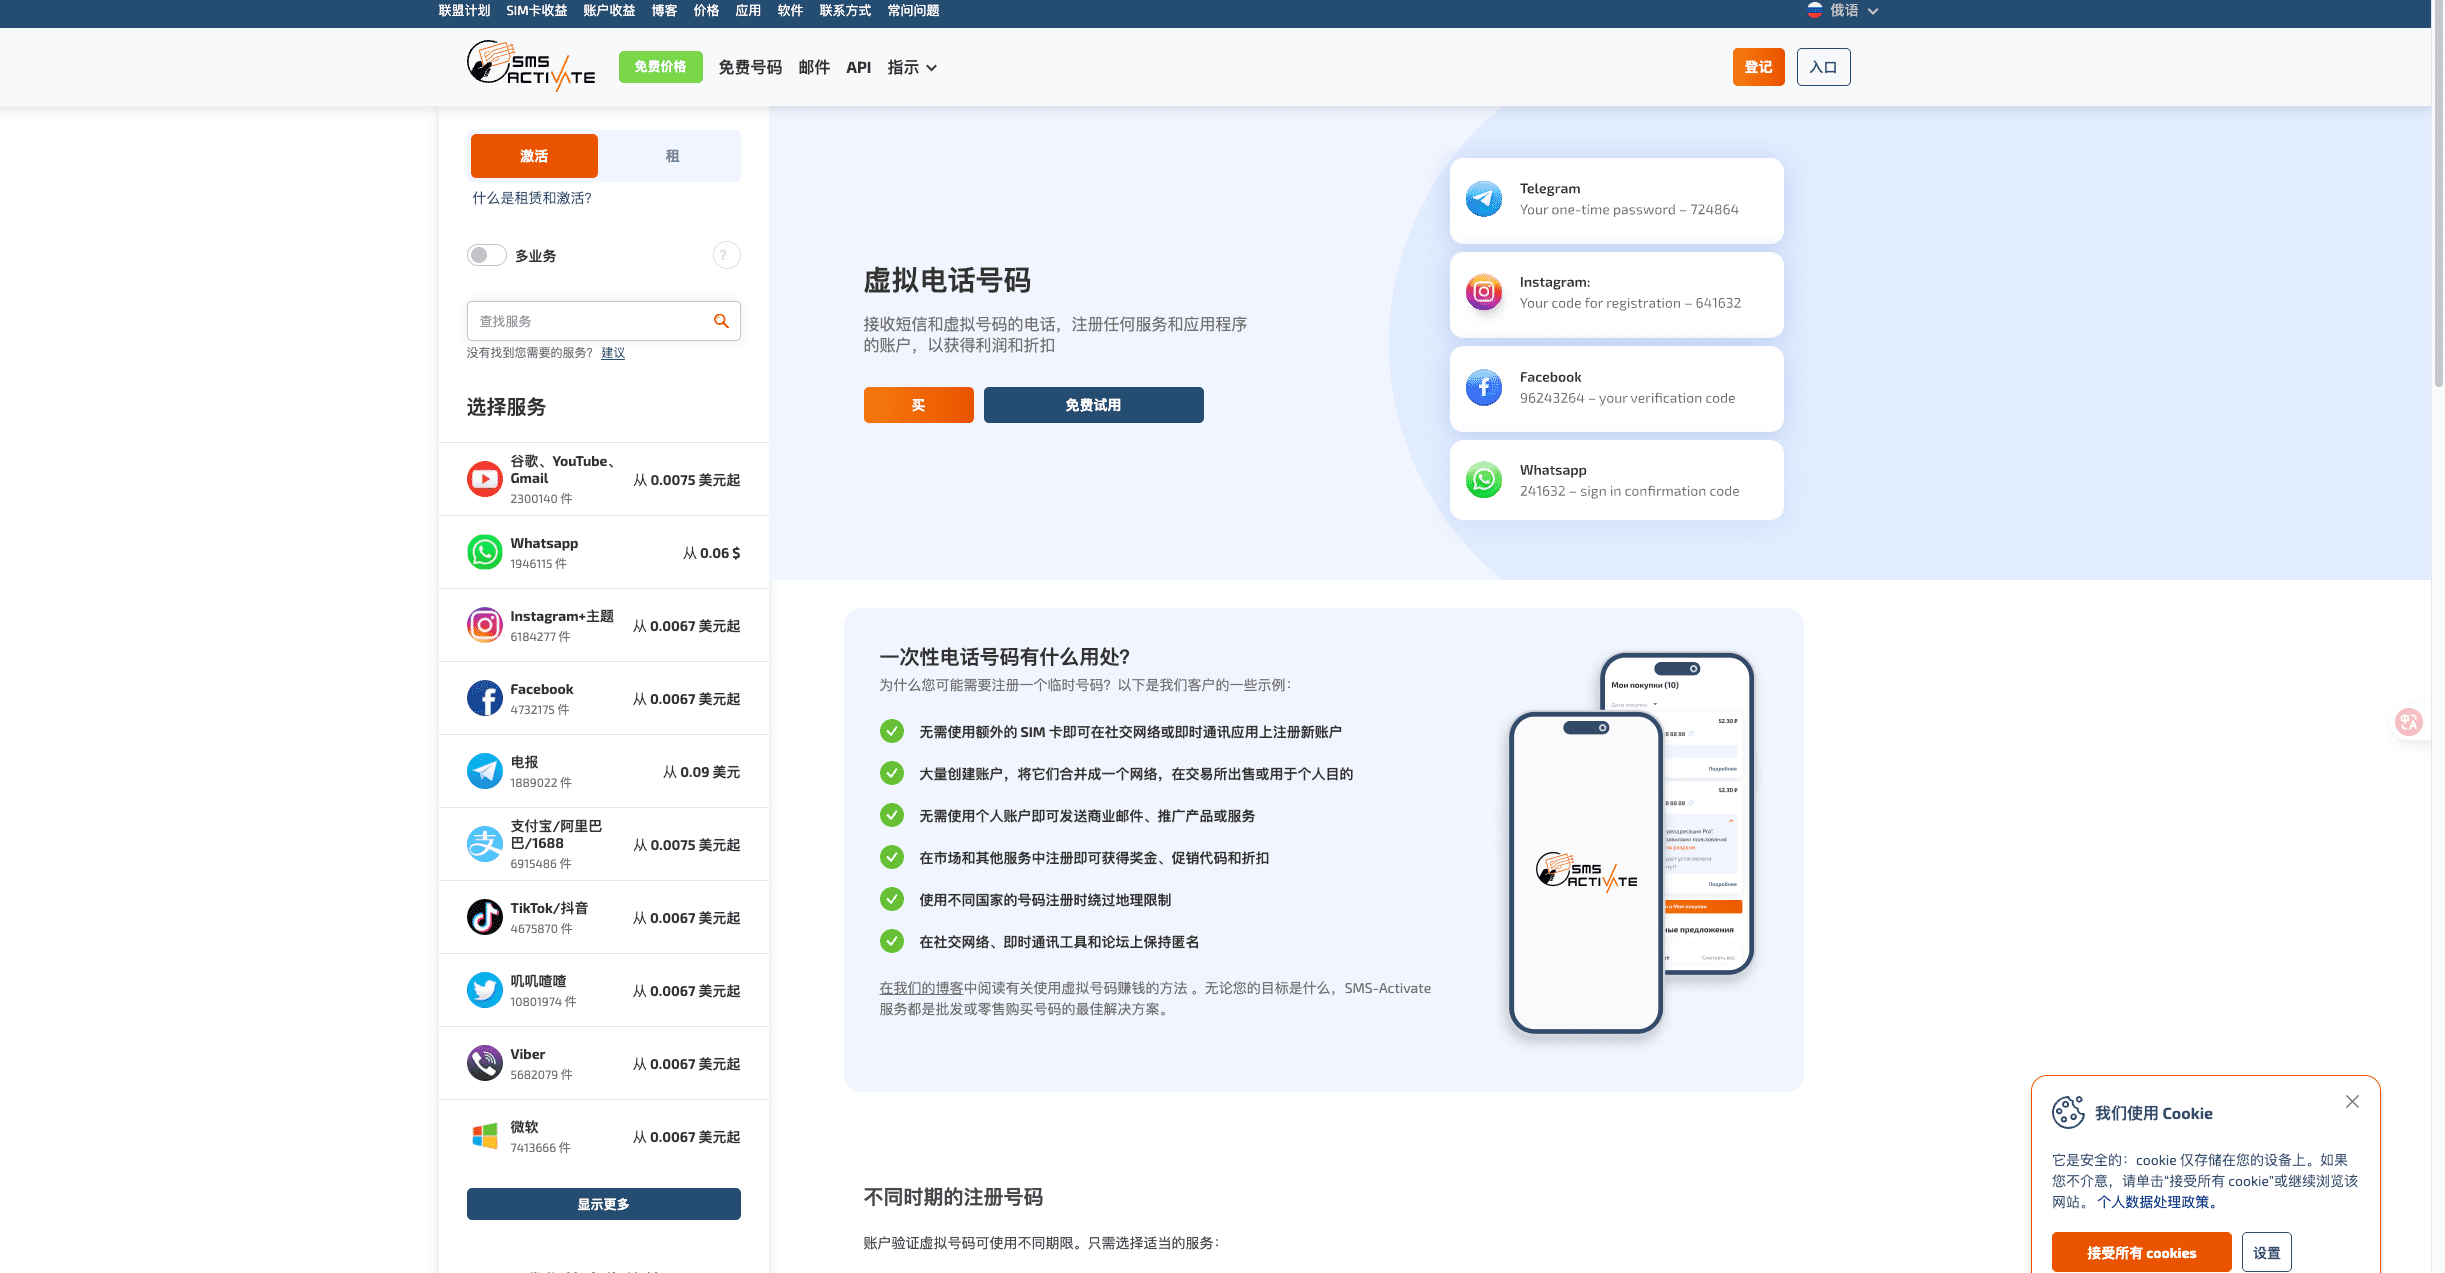Screen dimensions: 2445x1273
Task: Click the 入口 login button
Action: coord(1823,67)
